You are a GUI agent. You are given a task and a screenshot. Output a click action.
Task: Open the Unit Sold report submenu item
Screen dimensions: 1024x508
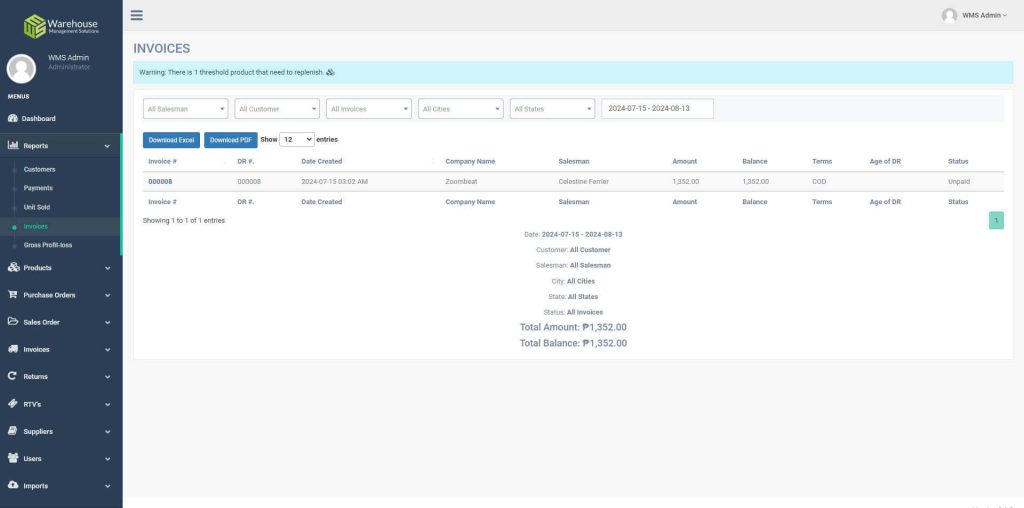point(37,207)
